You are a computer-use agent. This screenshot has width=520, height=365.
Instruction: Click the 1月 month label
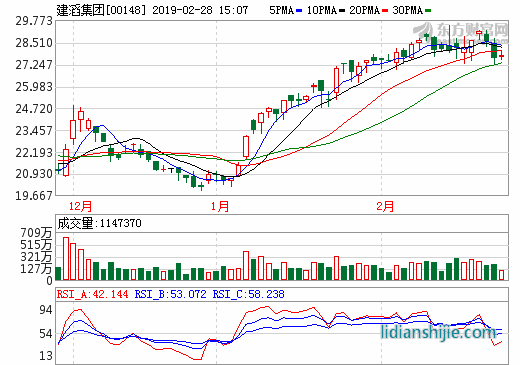point(220,206)
